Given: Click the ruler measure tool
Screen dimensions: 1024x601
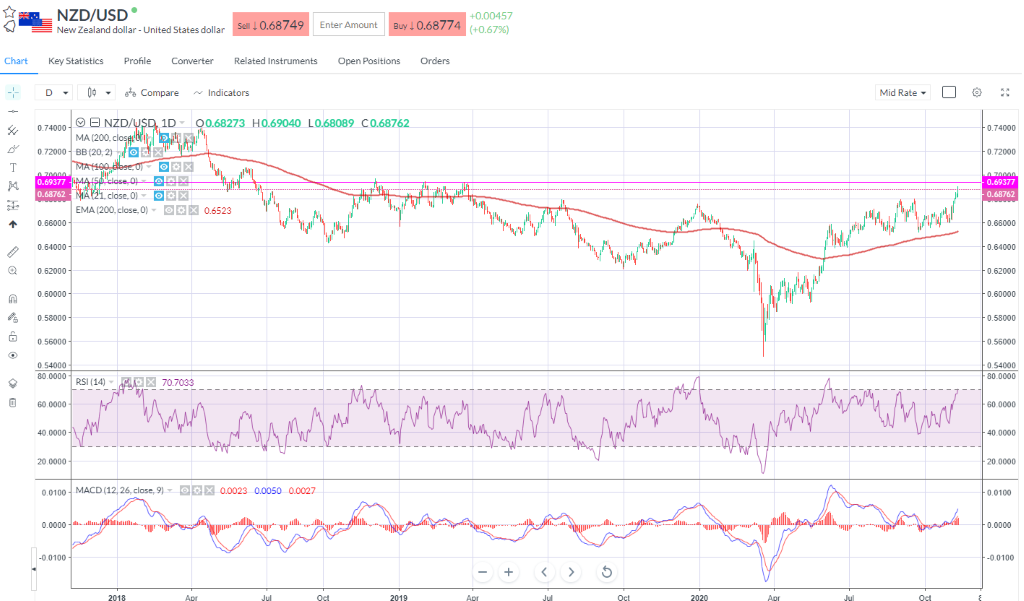Looking at the screenshot, I should pos(13,251).
